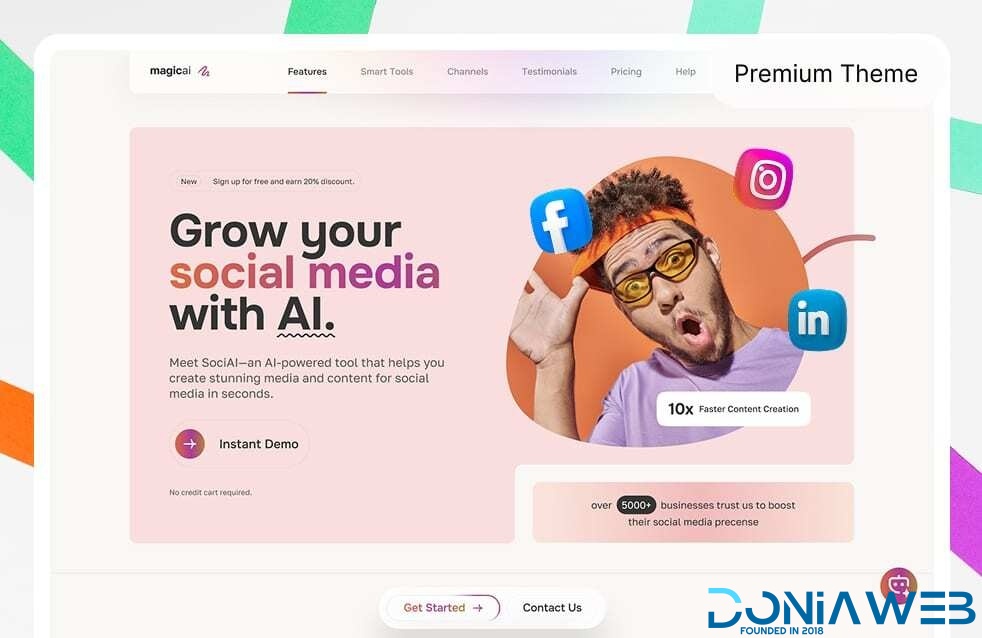Select the Features nav tab
Image resolution: width=982 pixels, height=638 pixels.
click(307, 72)
